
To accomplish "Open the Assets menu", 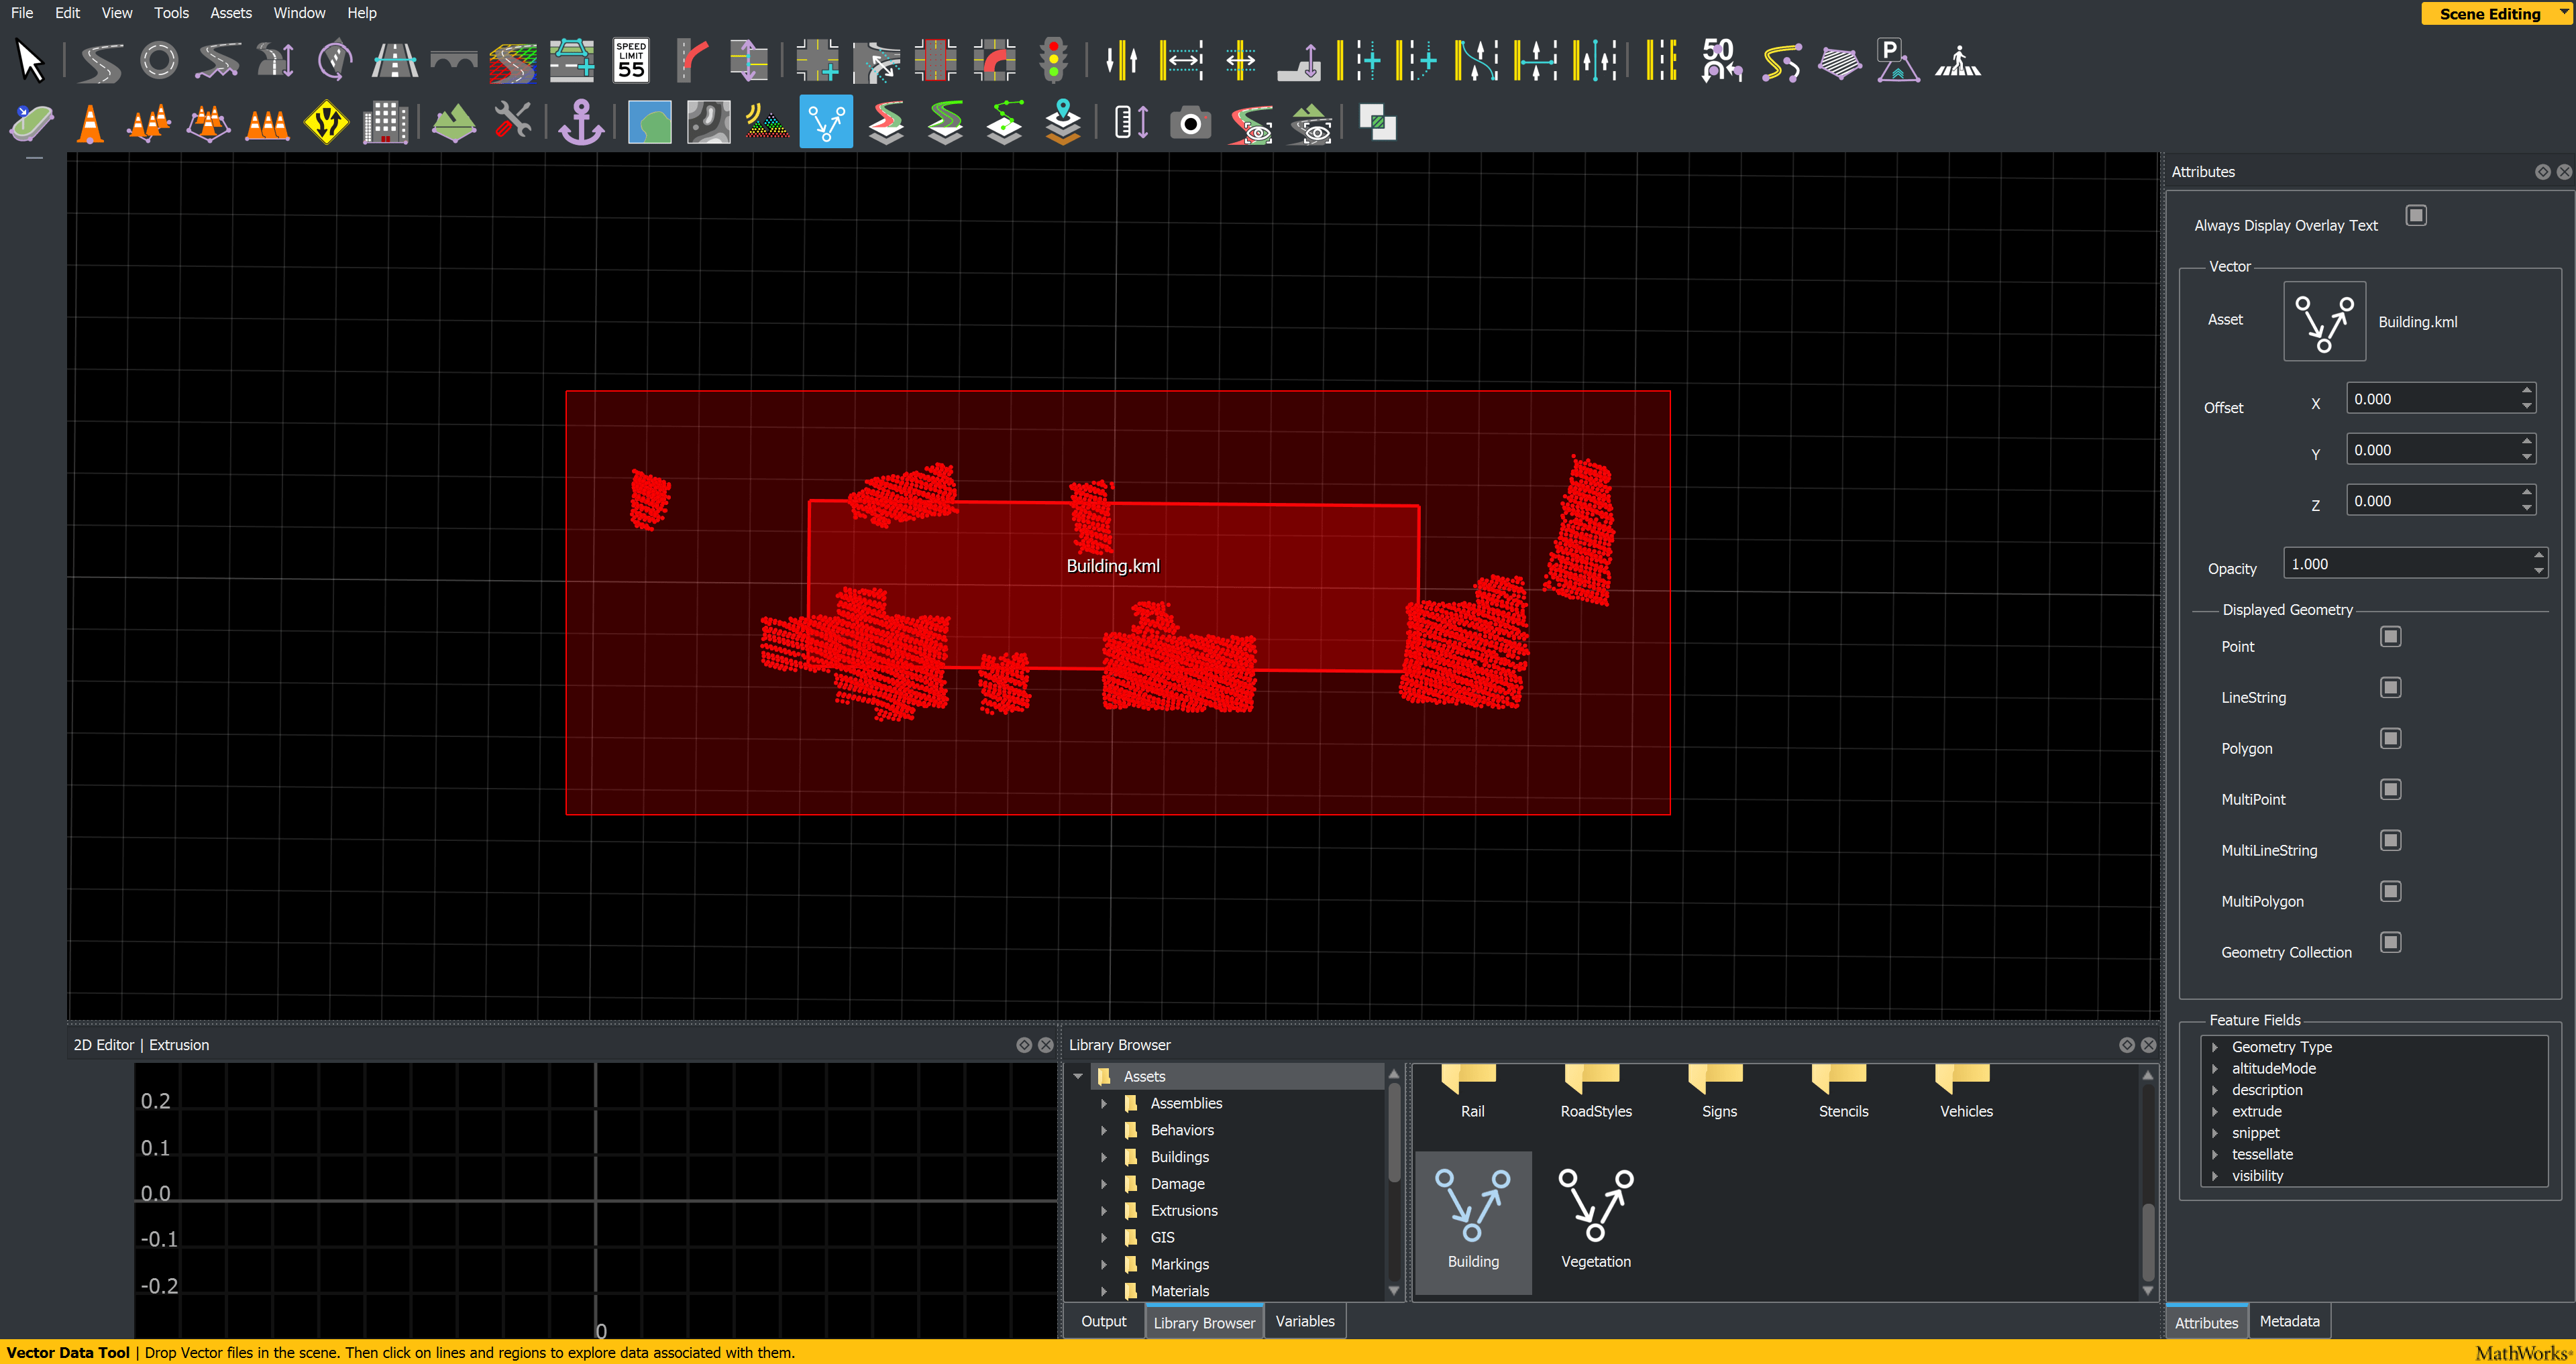I will click(230, 13).
